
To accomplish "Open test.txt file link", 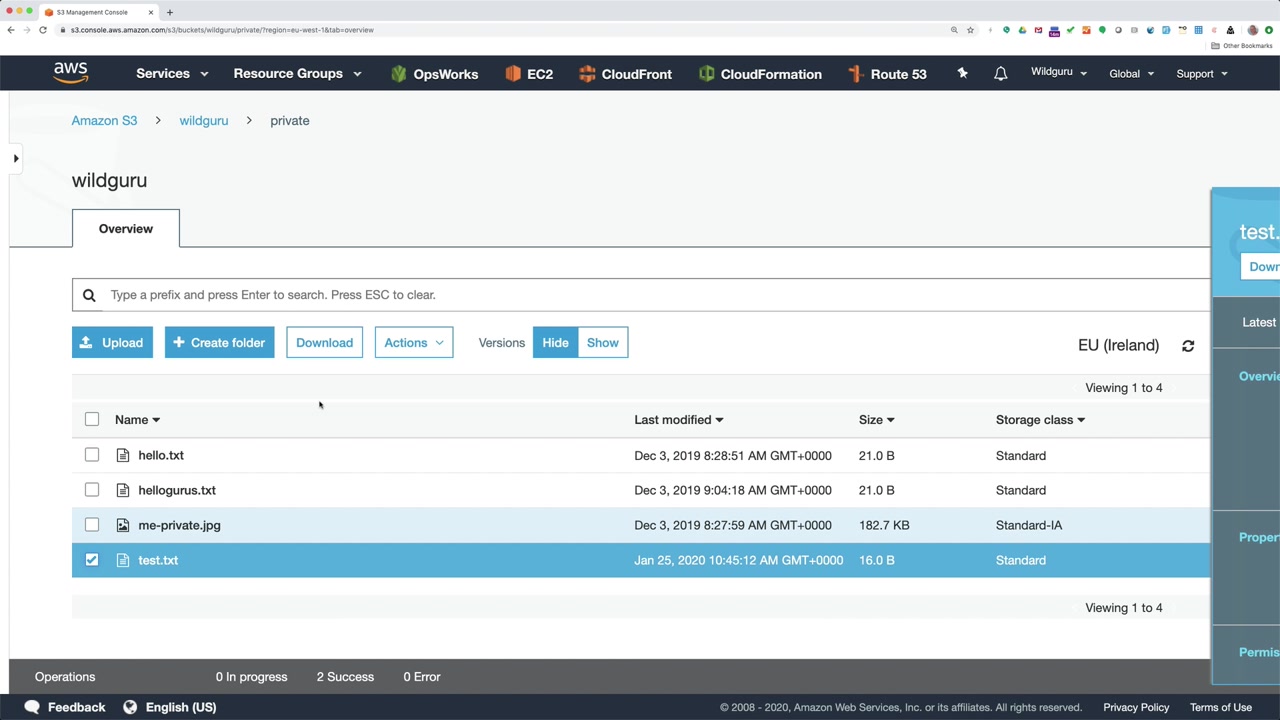I will (x=158, y=561).
